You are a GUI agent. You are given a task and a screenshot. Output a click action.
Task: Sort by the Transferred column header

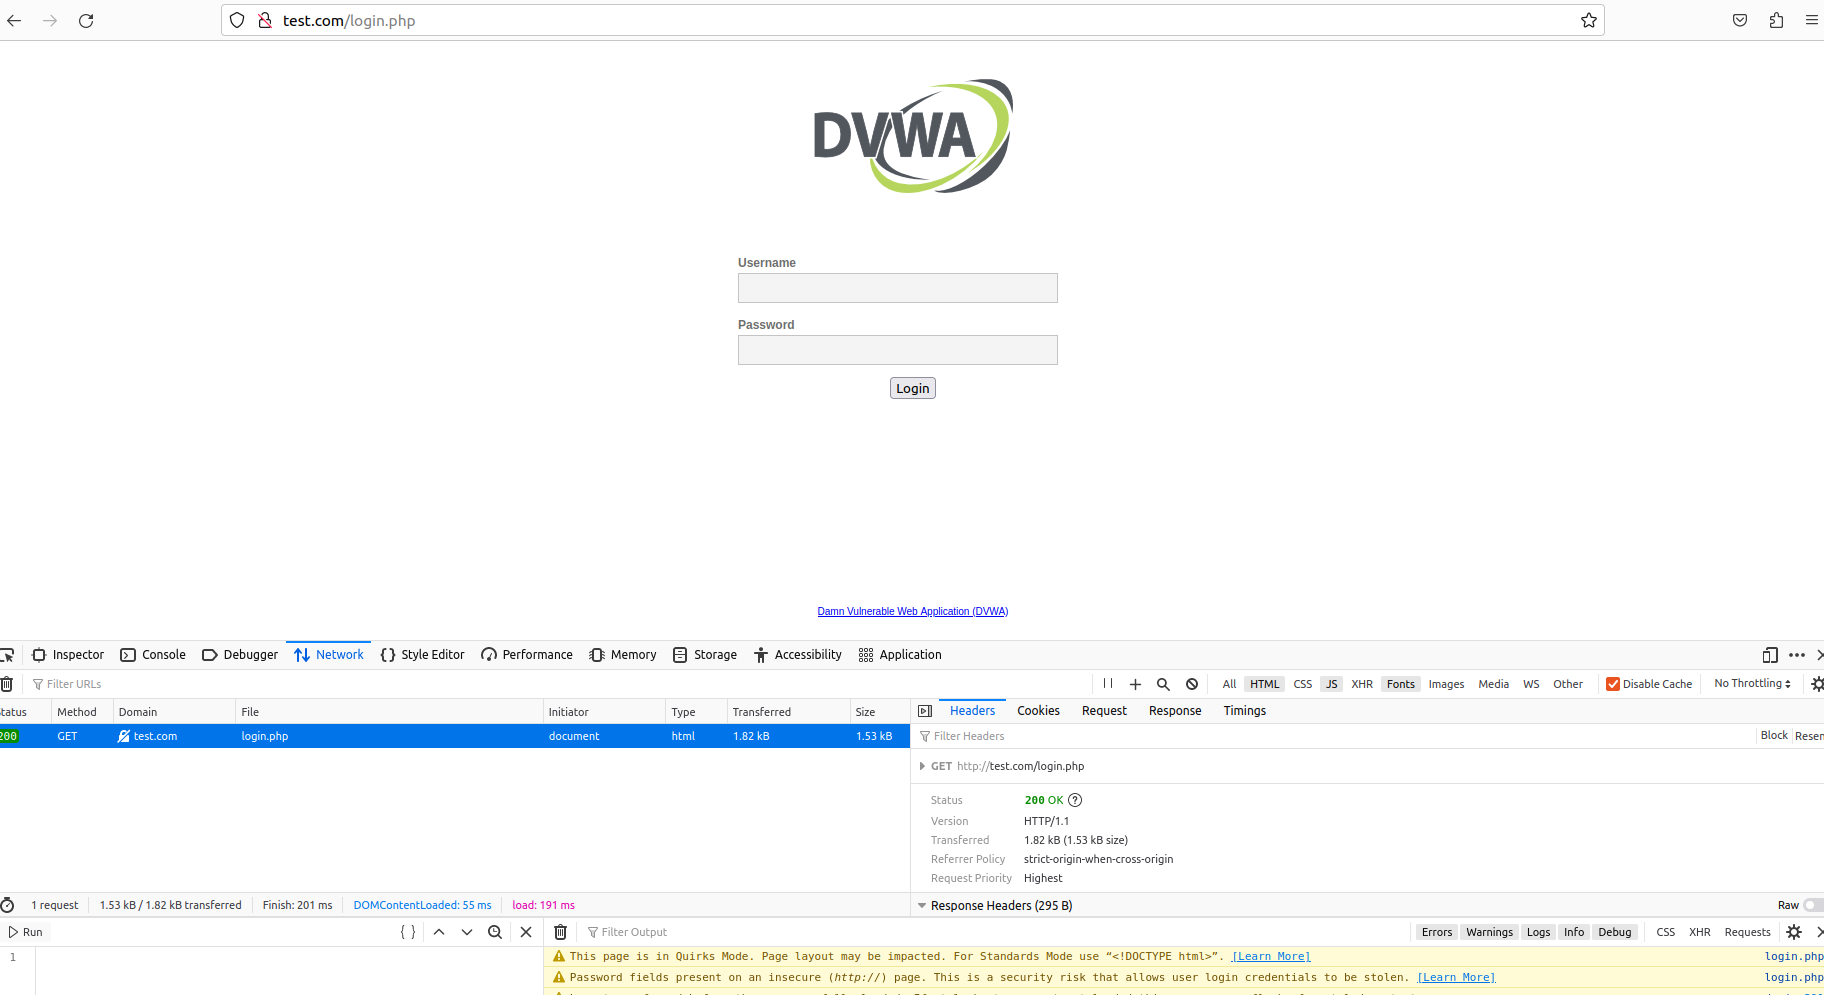click(788, 712)
